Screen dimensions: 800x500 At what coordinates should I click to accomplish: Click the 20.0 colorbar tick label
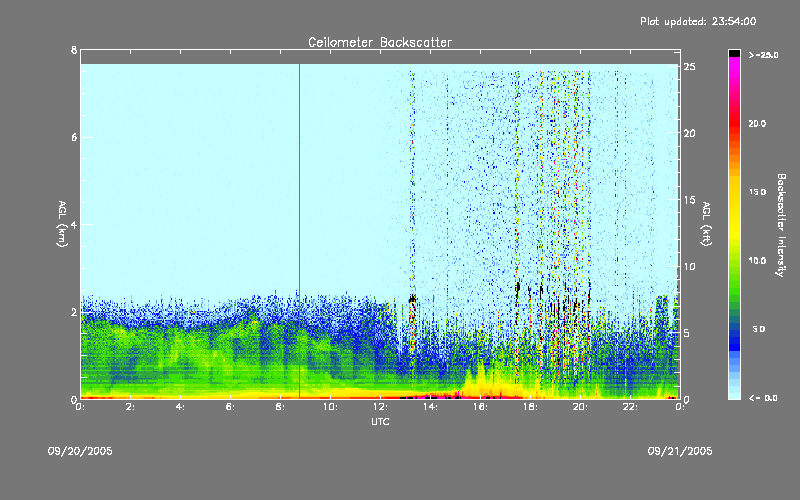[x=757, y=124]
